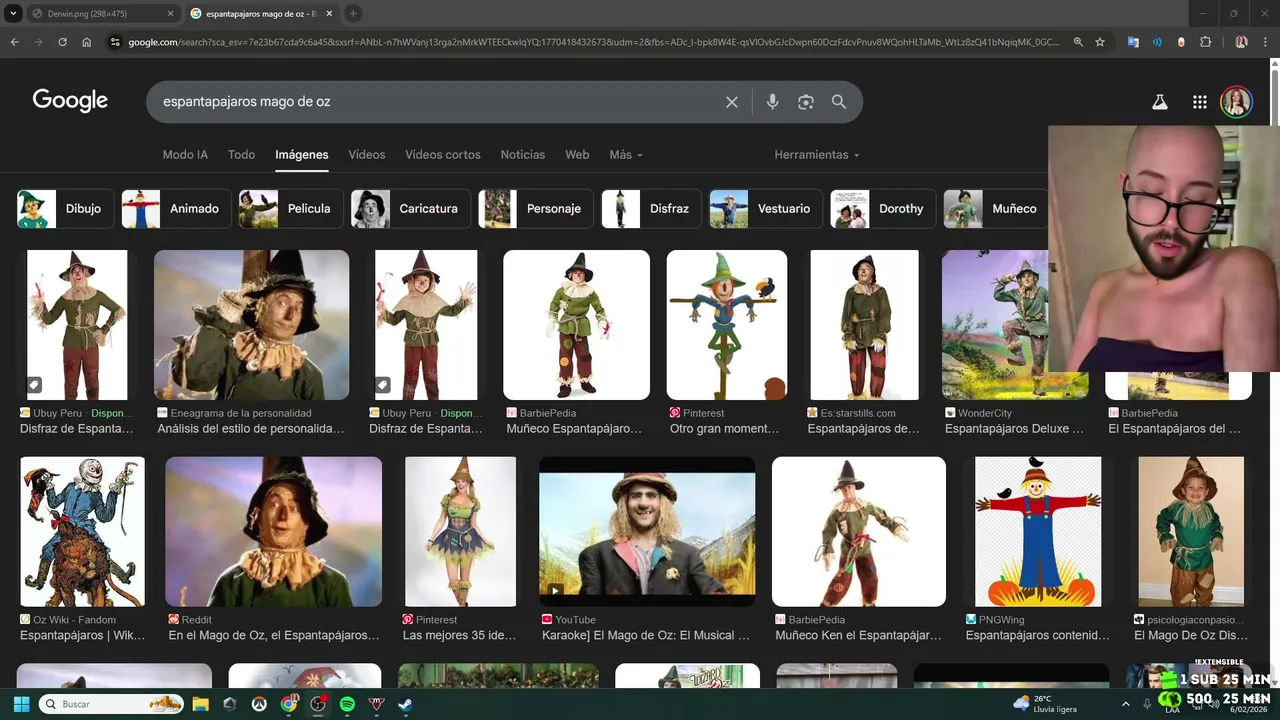
Task: Open Google Lens image search
Action: 806,102
